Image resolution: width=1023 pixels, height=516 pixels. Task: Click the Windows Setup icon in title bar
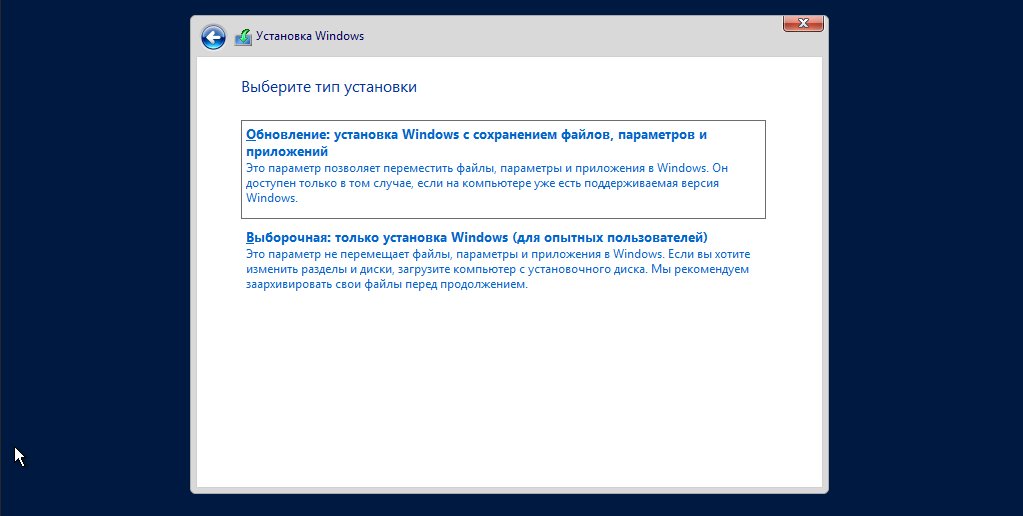pyautogui.click(x=243, y=37)
